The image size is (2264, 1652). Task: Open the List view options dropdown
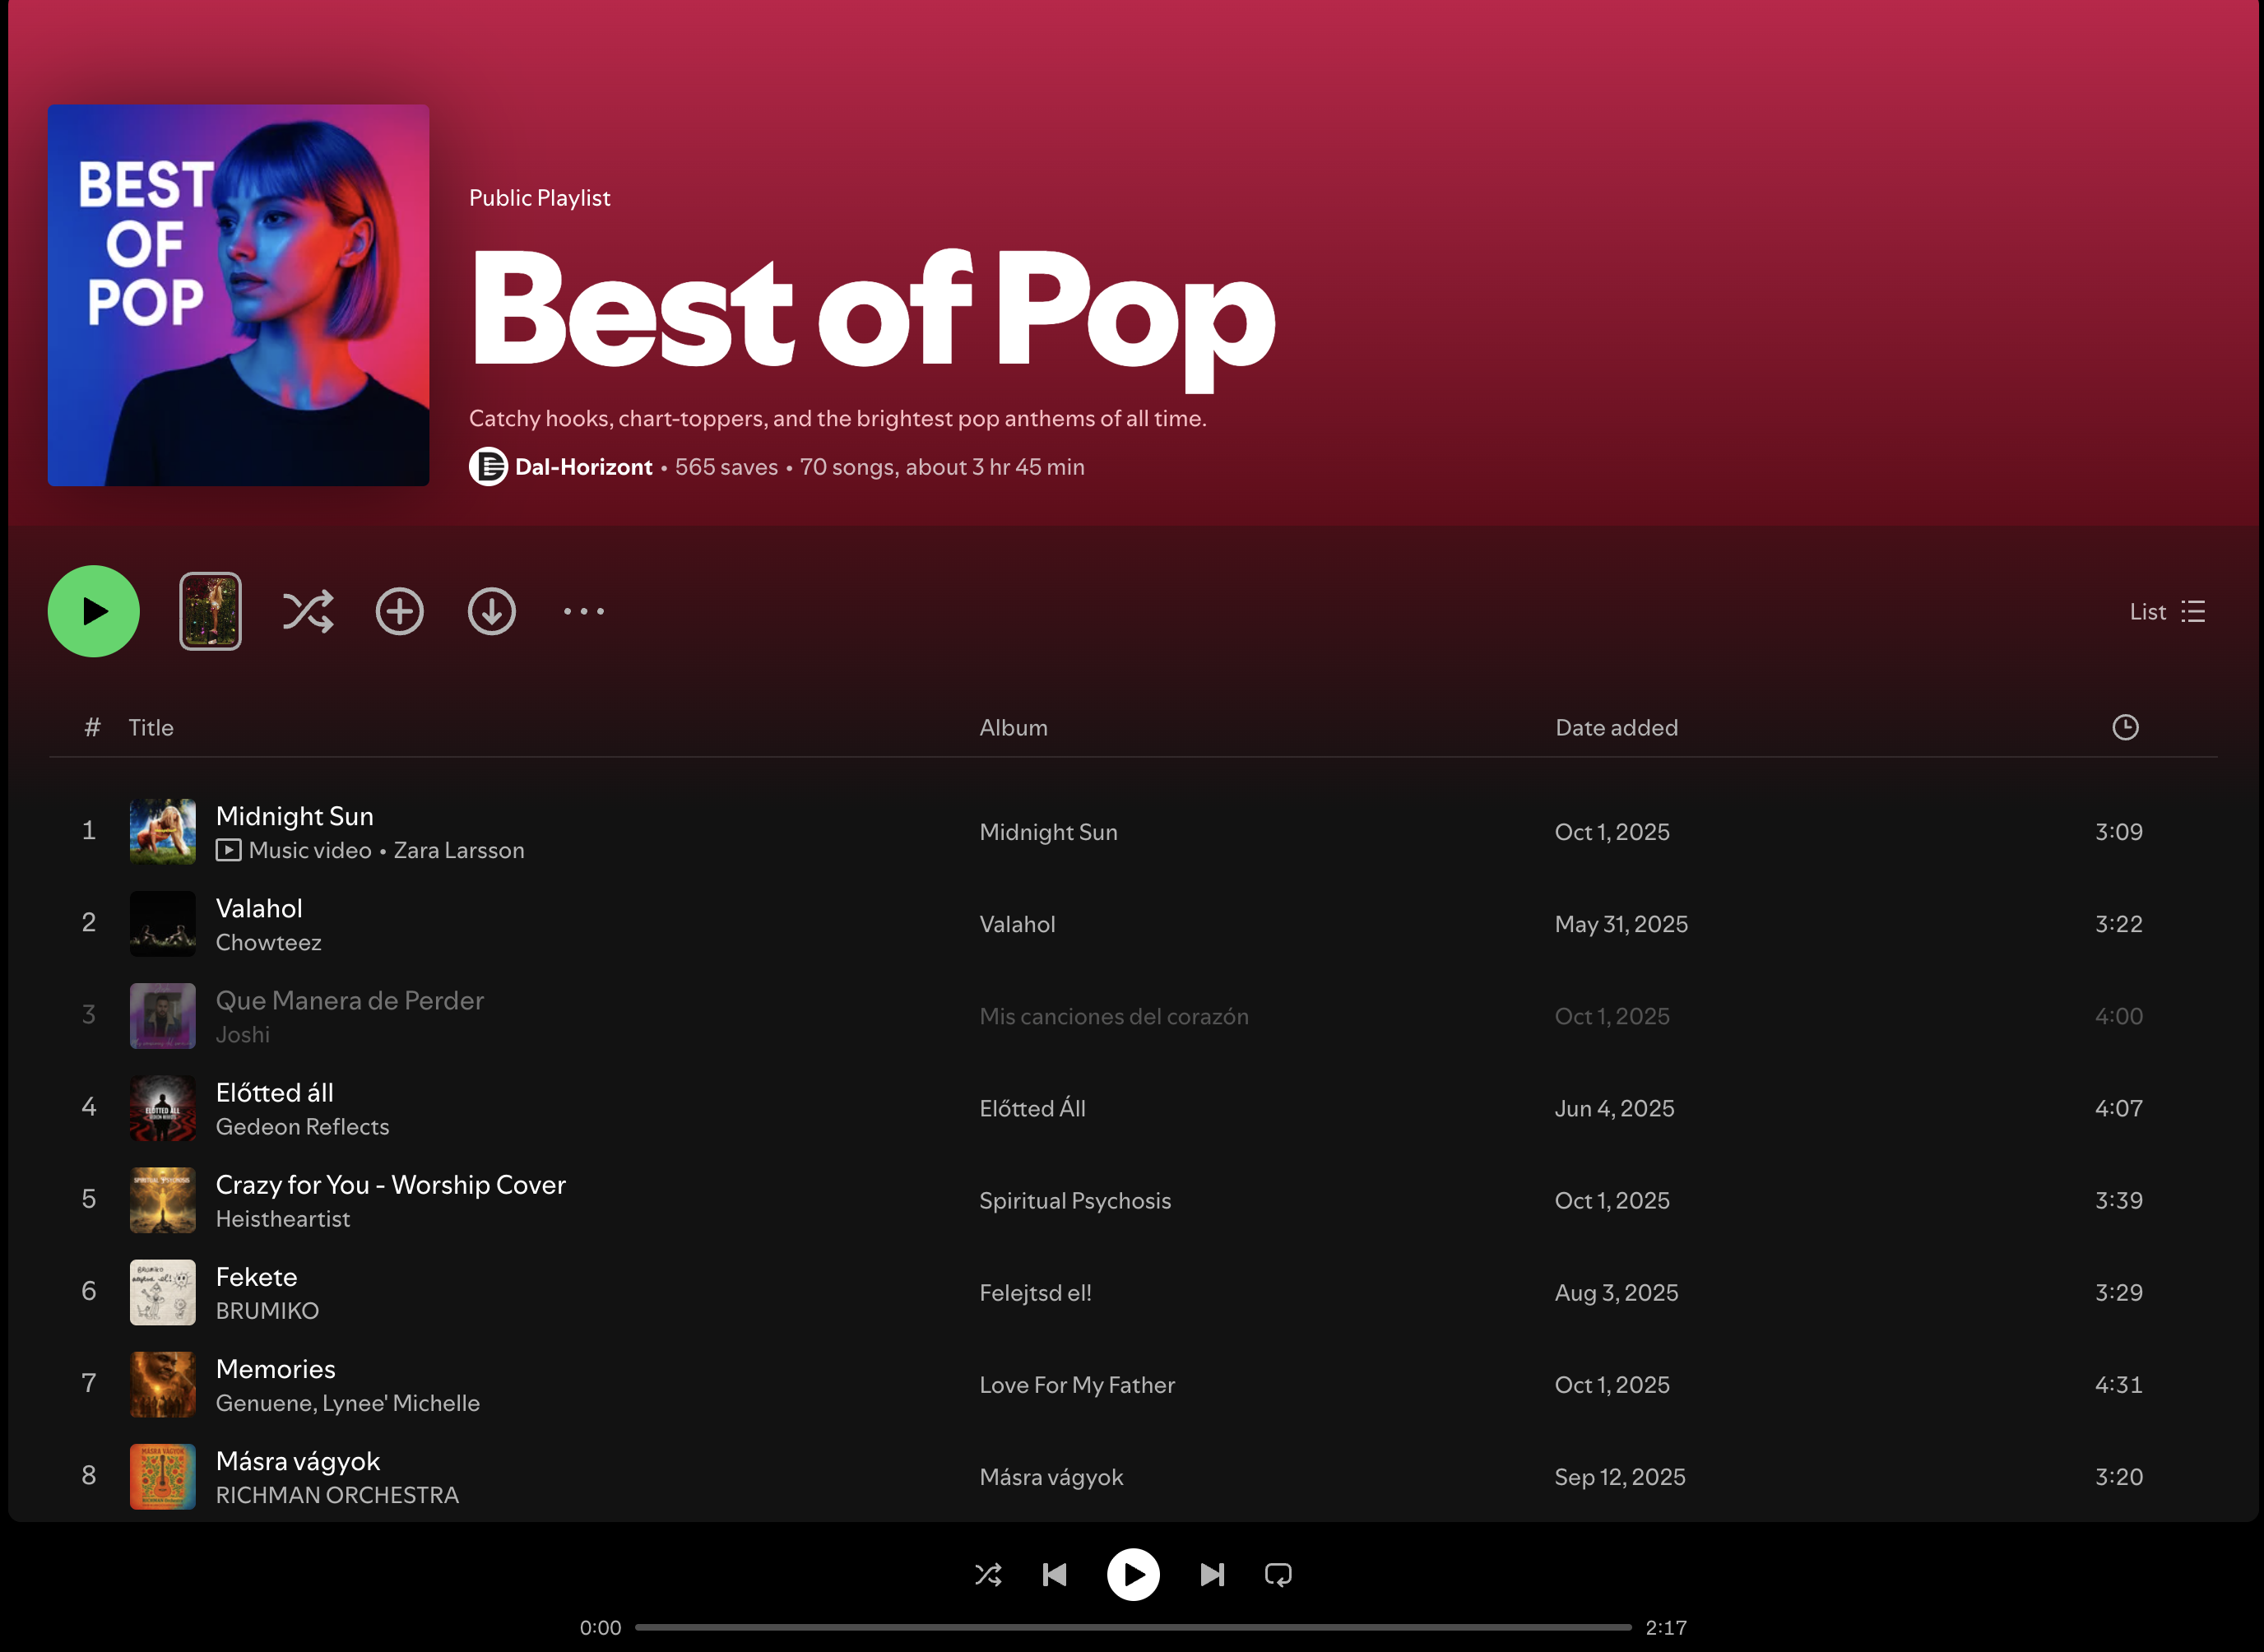pos(2166,612)
